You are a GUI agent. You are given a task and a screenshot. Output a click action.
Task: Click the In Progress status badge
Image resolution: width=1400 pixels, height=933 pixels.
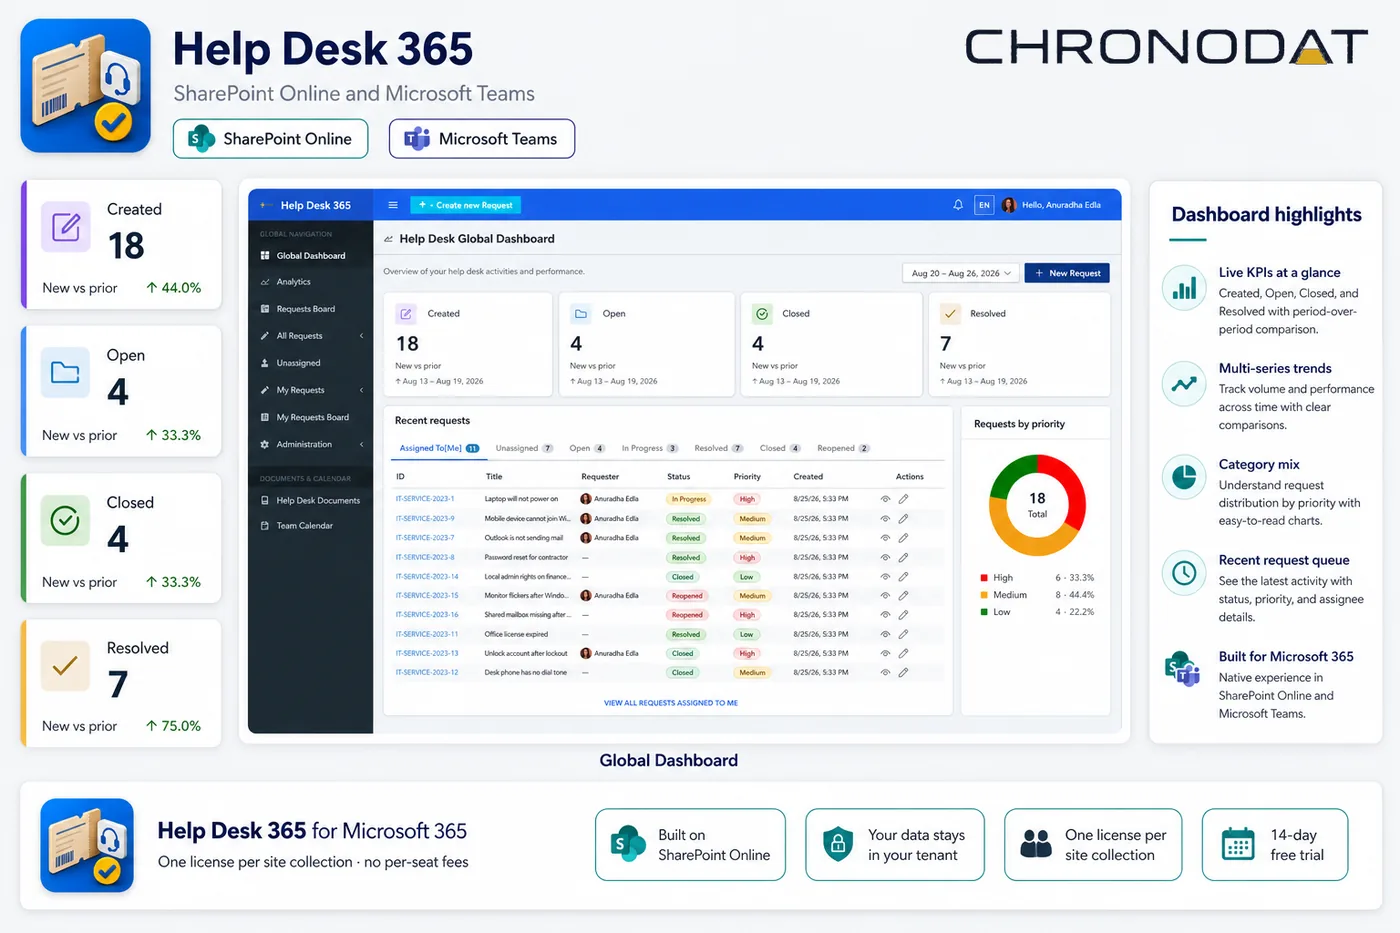[x=689, y=499]
